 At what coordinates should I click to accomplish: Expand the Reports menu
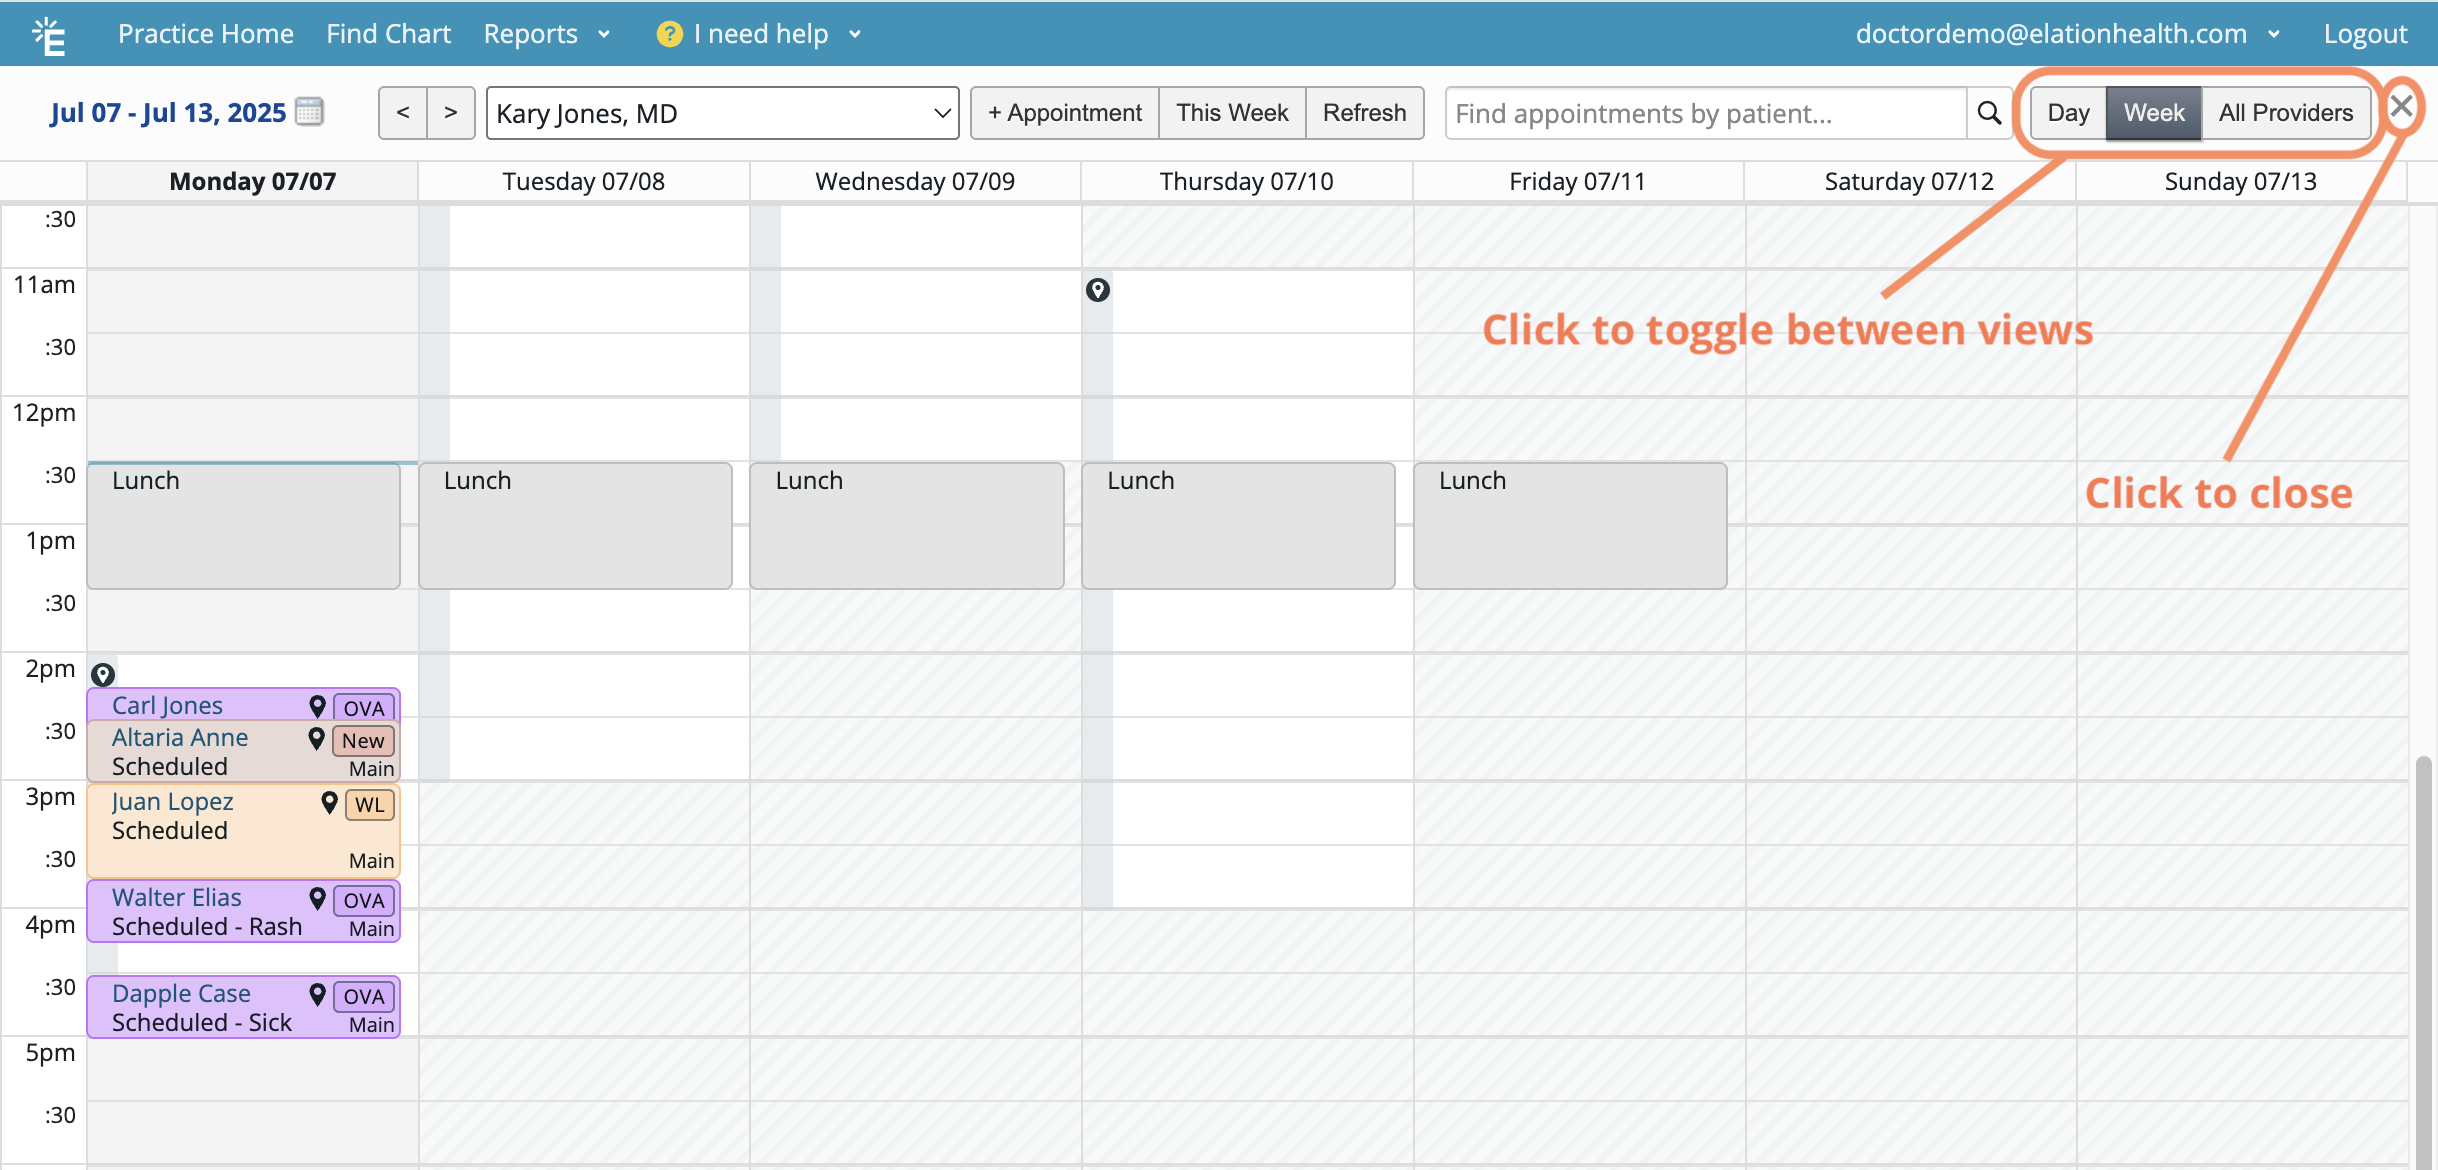pos(546,34)
